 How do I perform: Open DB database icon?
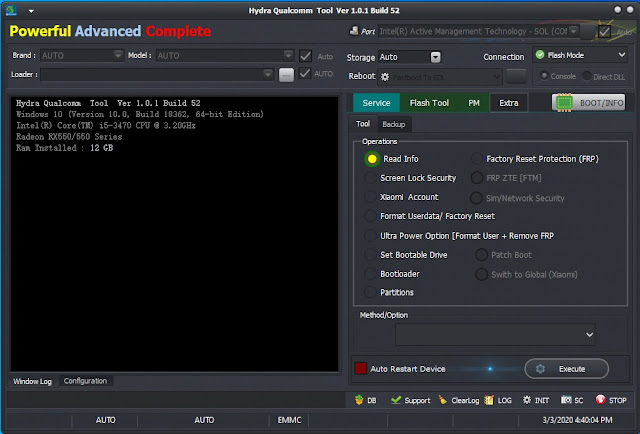click(x=359, y=400)
